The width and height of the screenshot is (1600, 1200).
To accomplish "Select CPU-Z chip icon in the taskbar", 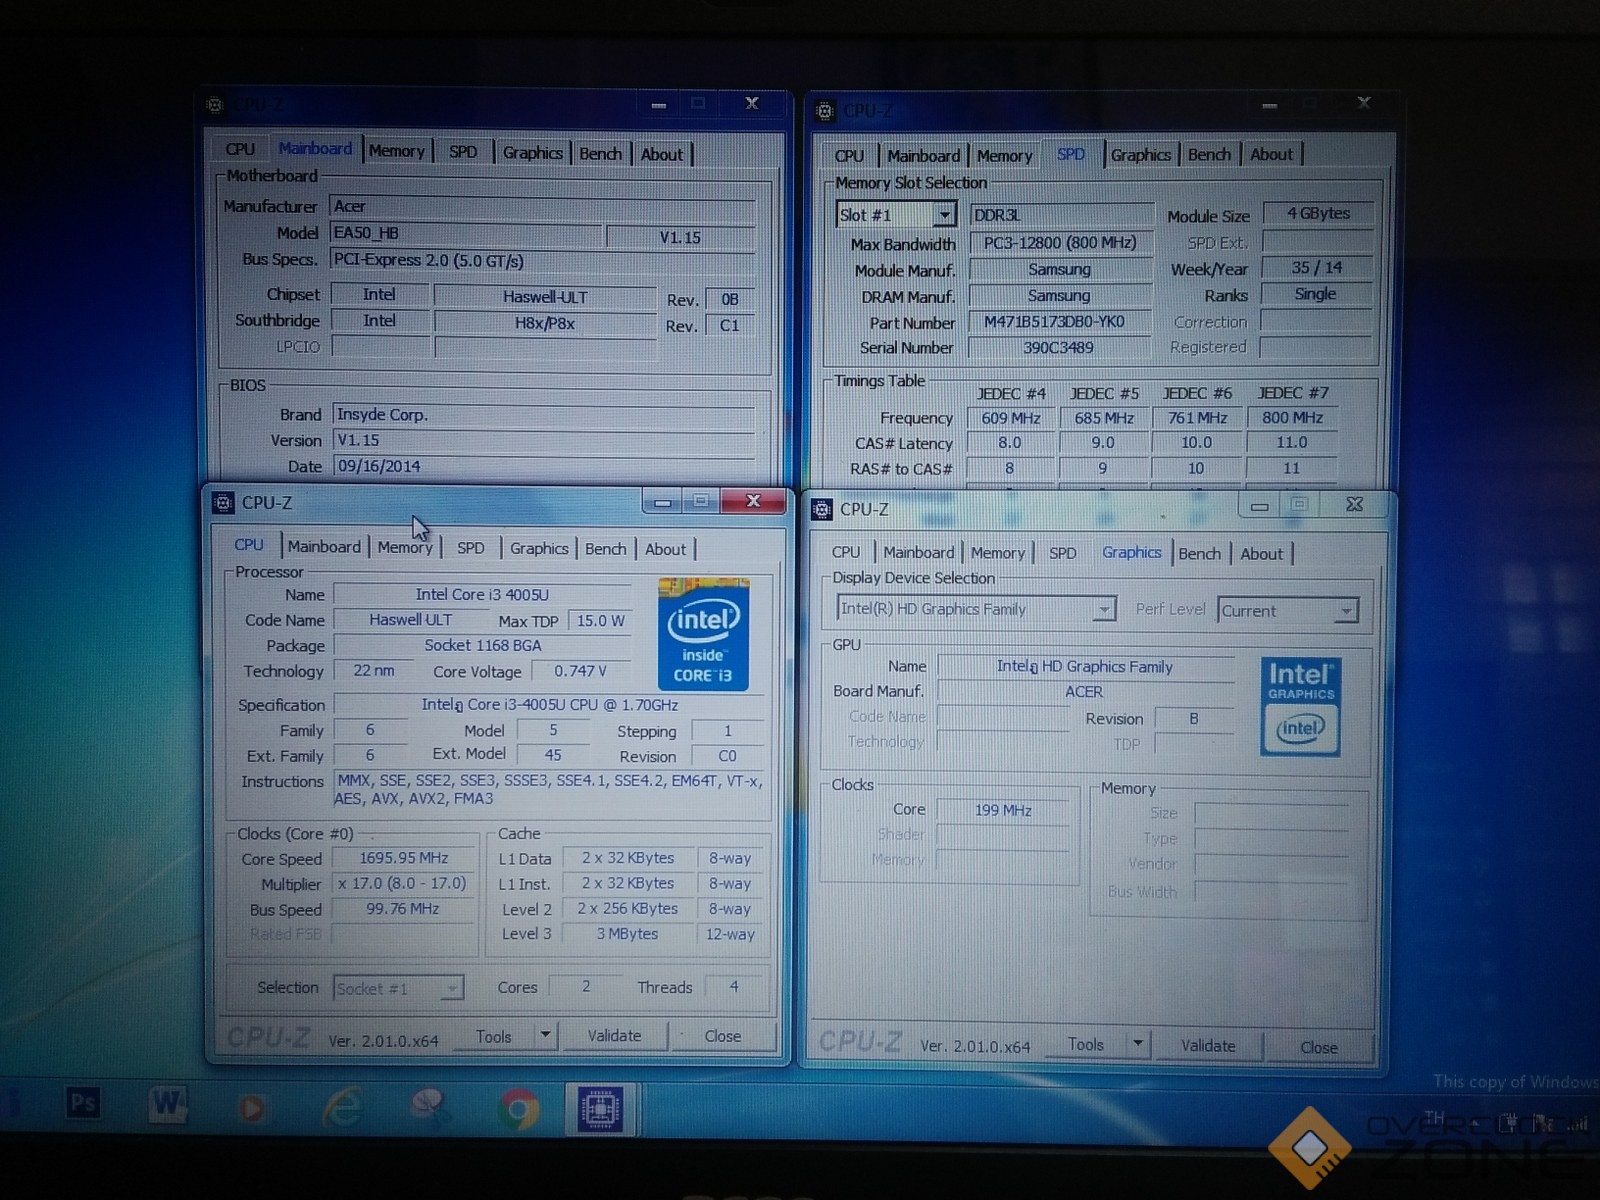I will click(x=600, y=1108).
